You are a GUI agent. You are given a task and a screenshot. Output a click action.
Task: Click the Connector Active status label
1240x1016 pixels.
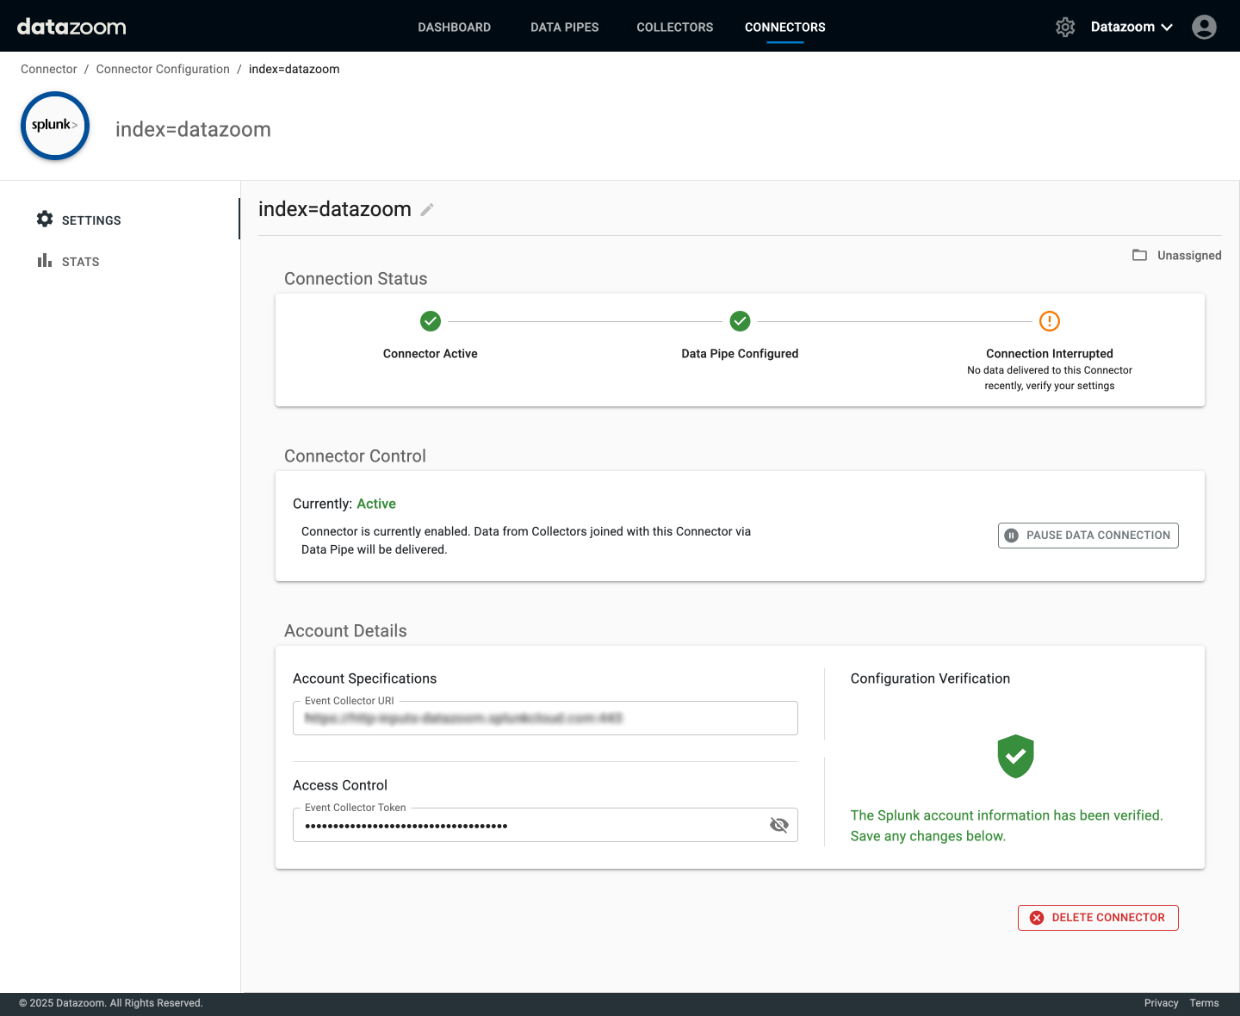[x=430, y=353]
